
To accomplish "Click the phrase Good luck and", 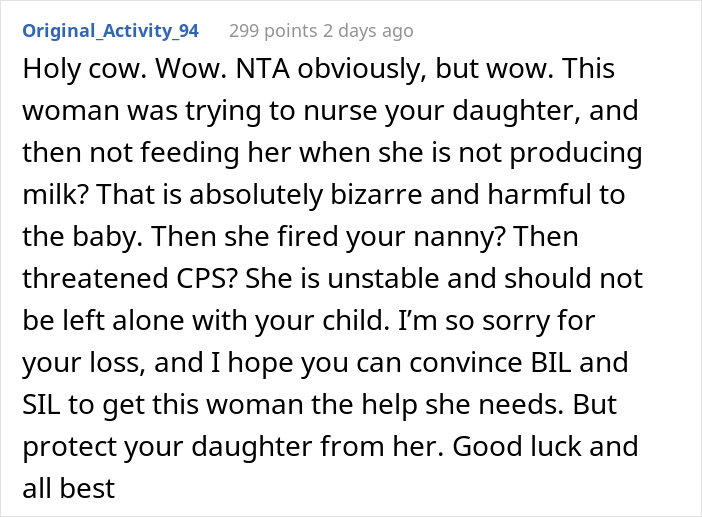I will tap(545, 446).
